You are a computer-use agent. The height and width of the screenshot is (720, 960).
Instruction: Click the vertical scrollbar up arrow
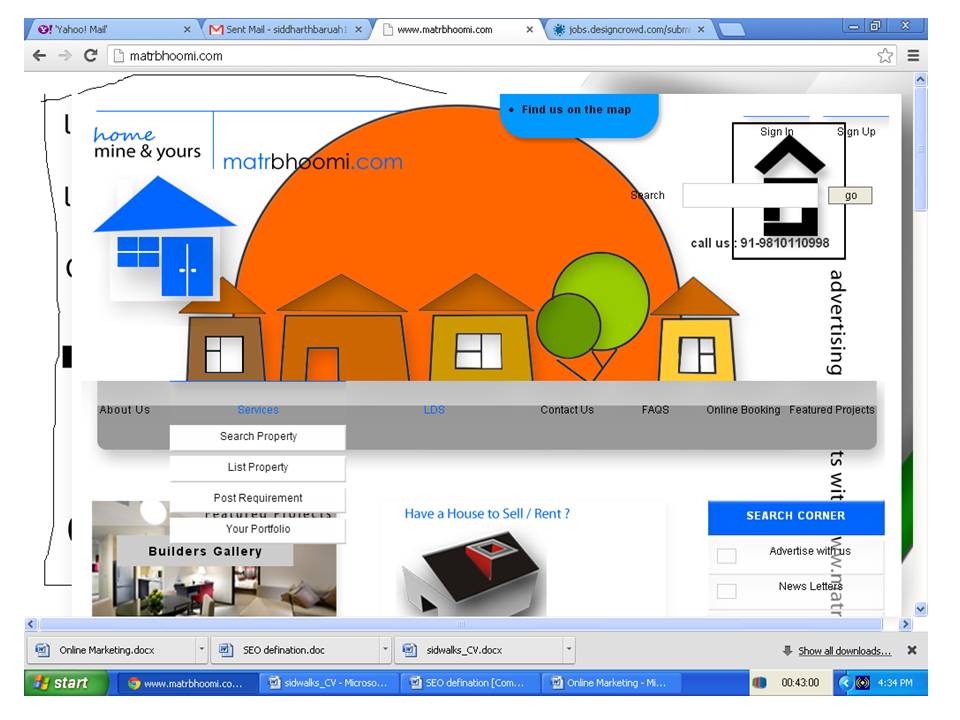pos(920,80)
